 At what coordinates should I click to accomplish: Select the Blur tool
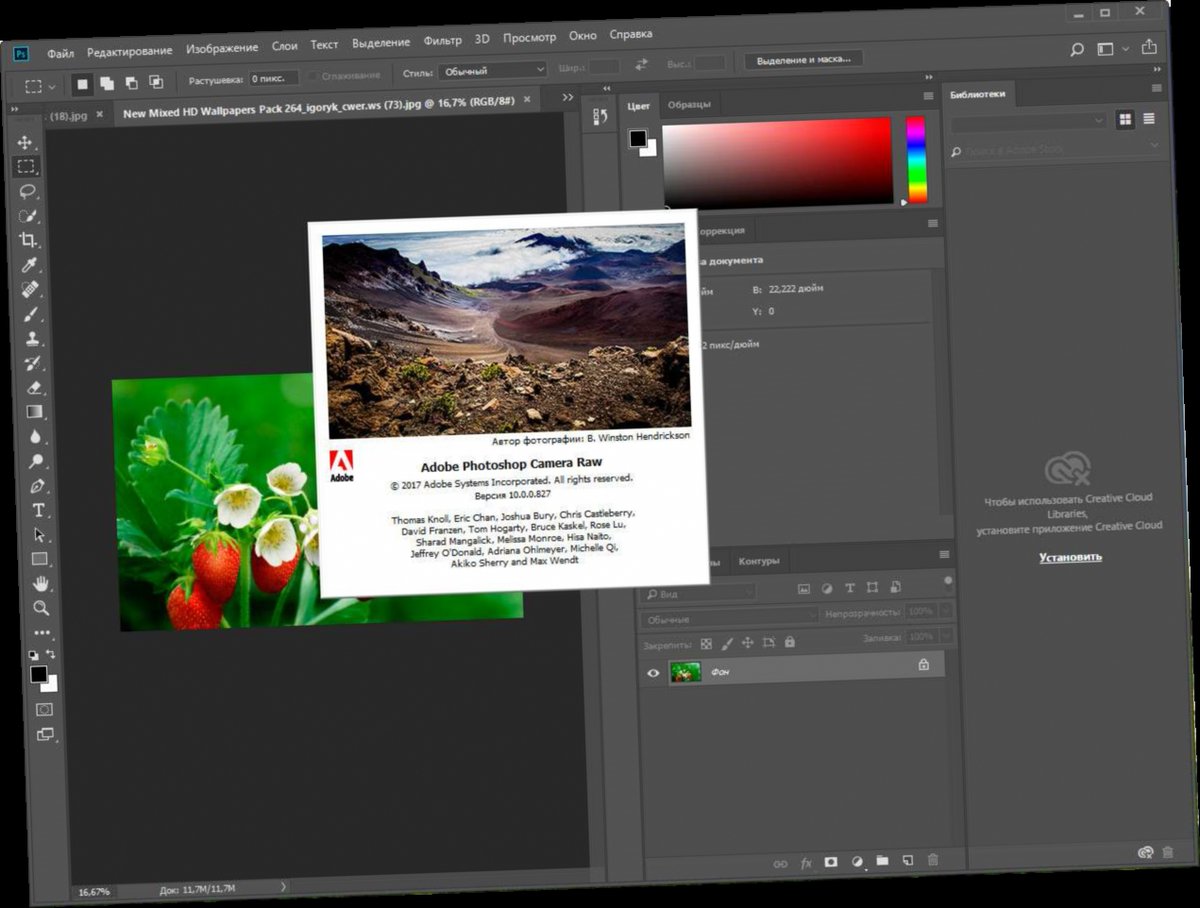[x=36, y=436]
